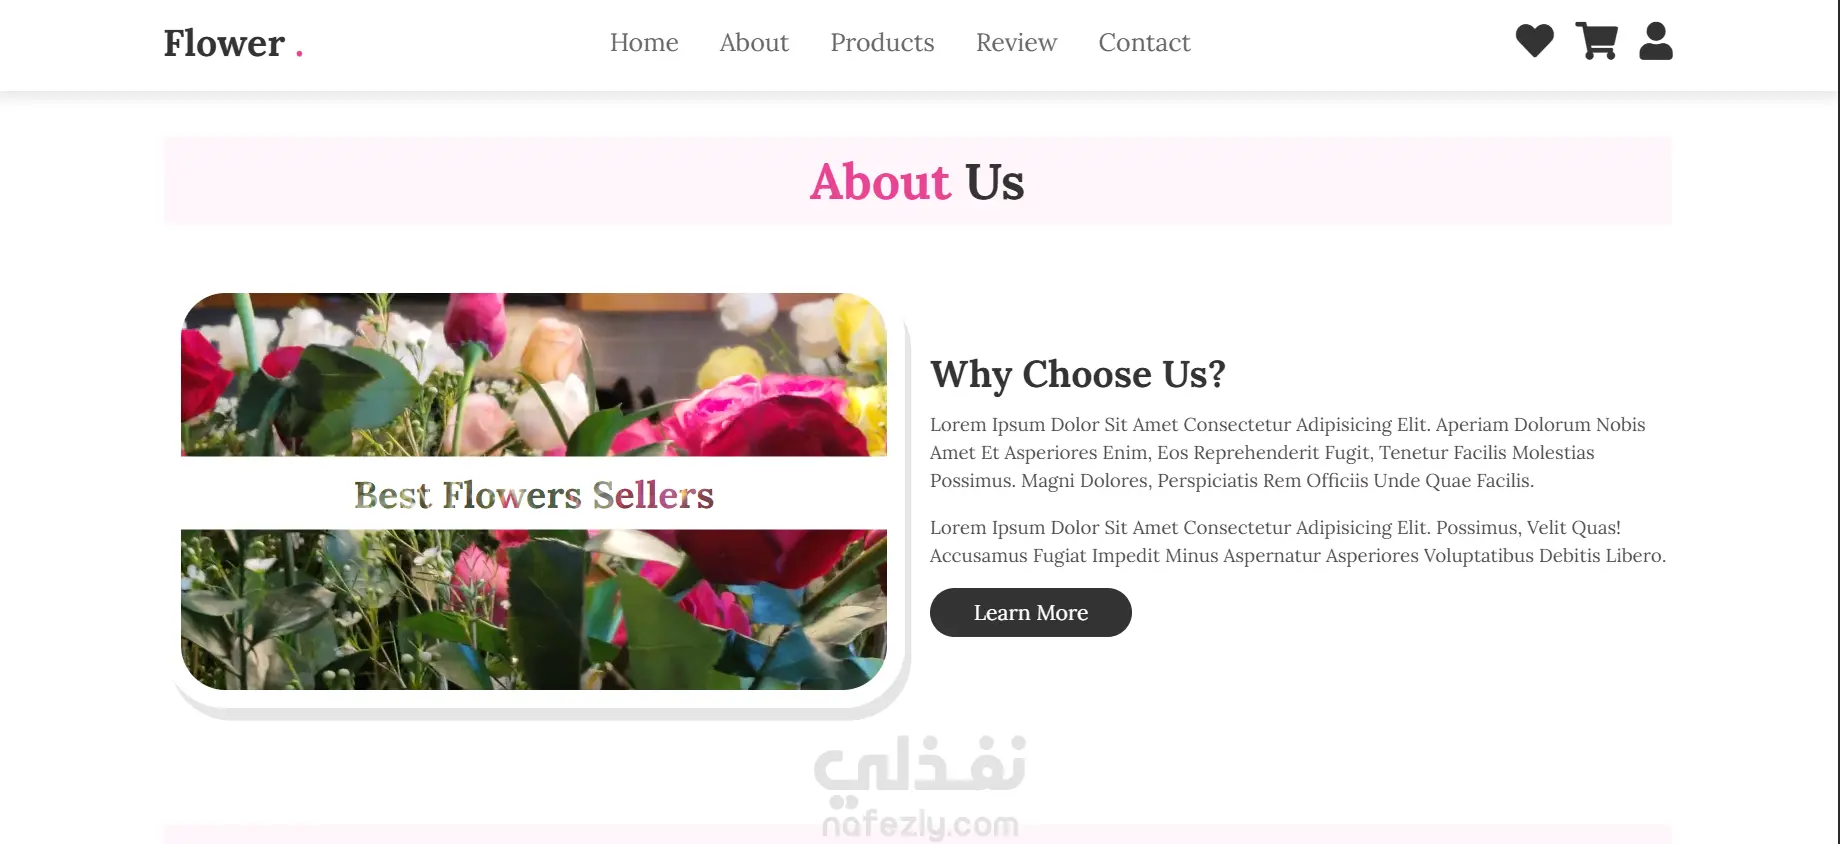Open the shopping cart icon
This screenshot has width=1840, height=844.
pos(1596,41)
